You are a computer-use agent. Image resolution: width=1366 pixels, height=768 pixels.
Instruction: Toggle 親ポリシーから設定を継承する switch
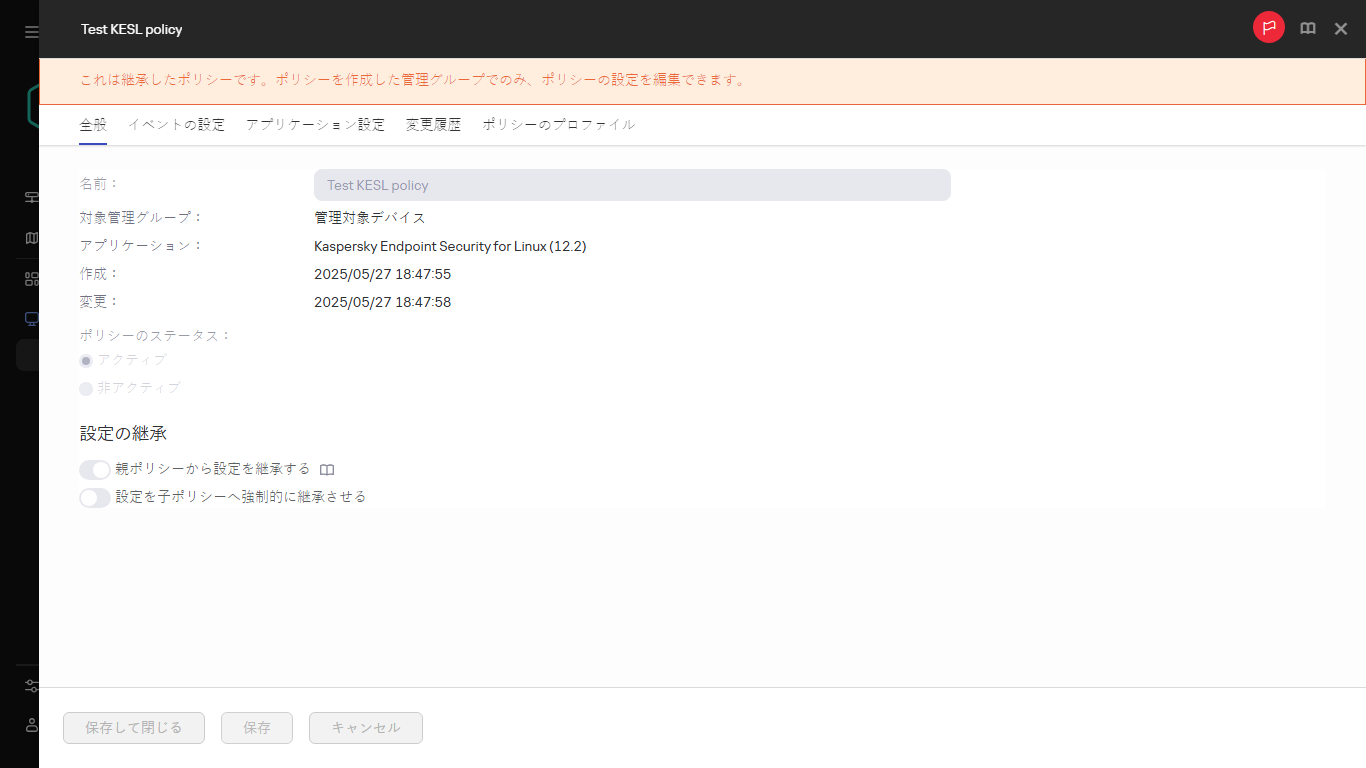click(95, 469)
